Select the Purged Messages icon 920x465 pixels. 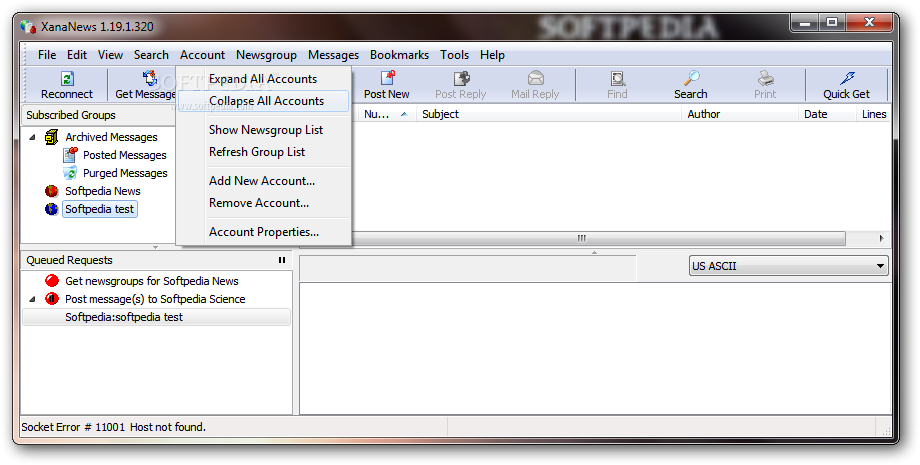70,173
